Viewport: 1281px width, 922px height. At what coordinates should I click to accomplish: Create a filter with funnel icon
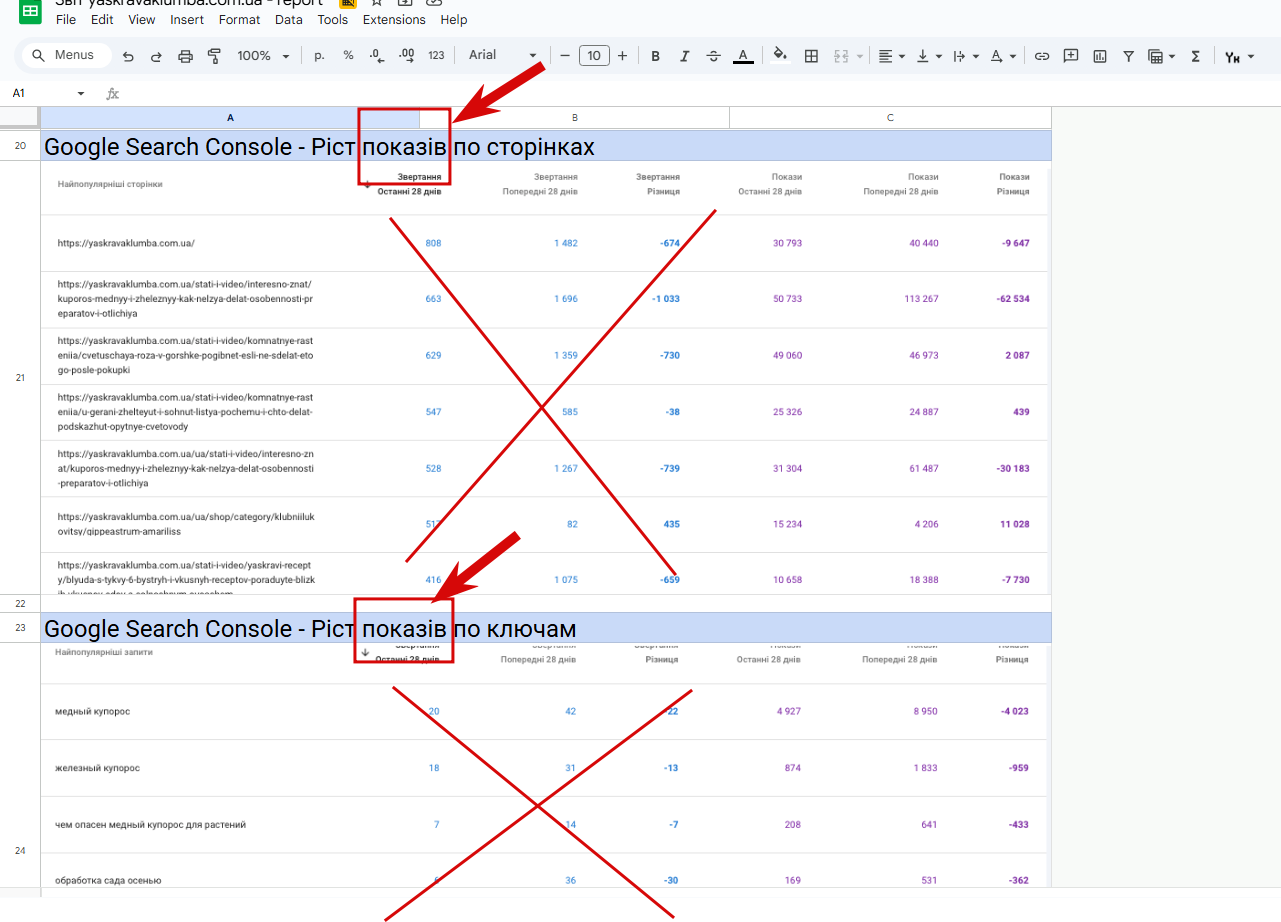click(1128, 56)
